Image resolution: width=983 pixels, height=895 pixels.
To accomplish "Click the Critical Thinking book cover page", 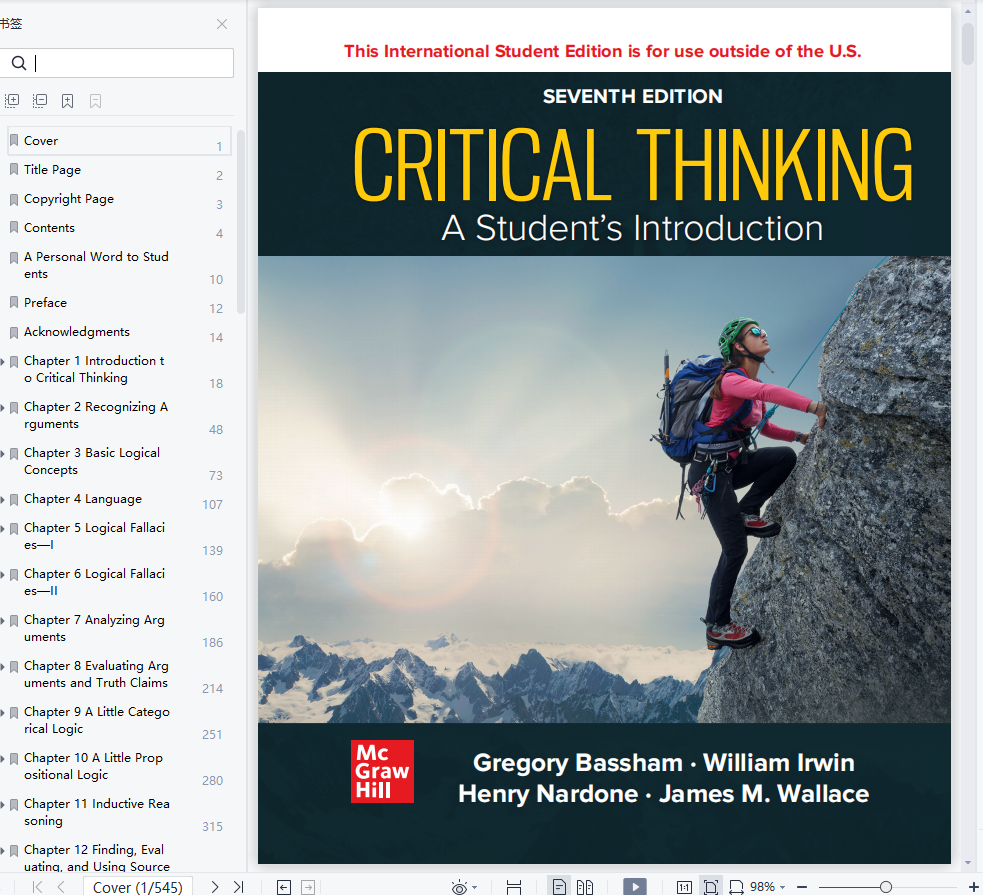I will click(604, 436).
